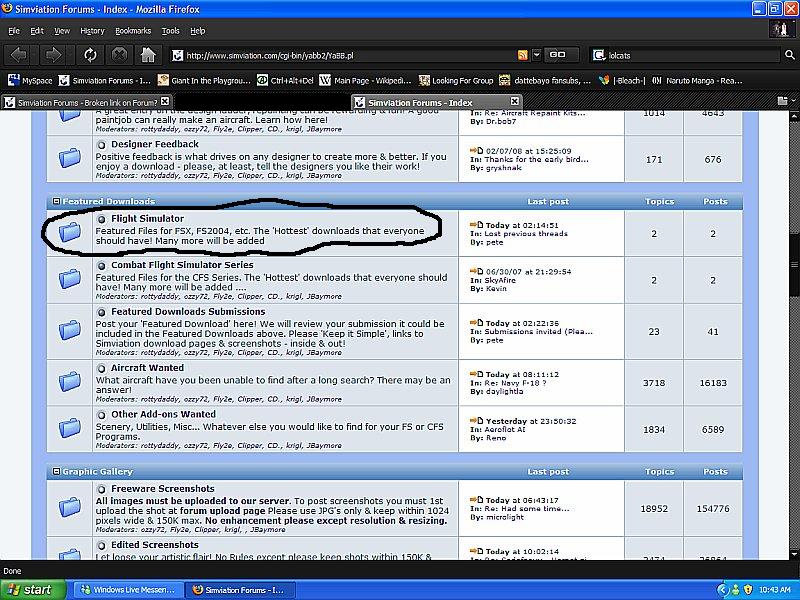The image size is (800, 600).
Task: Click the Aircraft Wanted folder icon
Action: click(70, 382)
